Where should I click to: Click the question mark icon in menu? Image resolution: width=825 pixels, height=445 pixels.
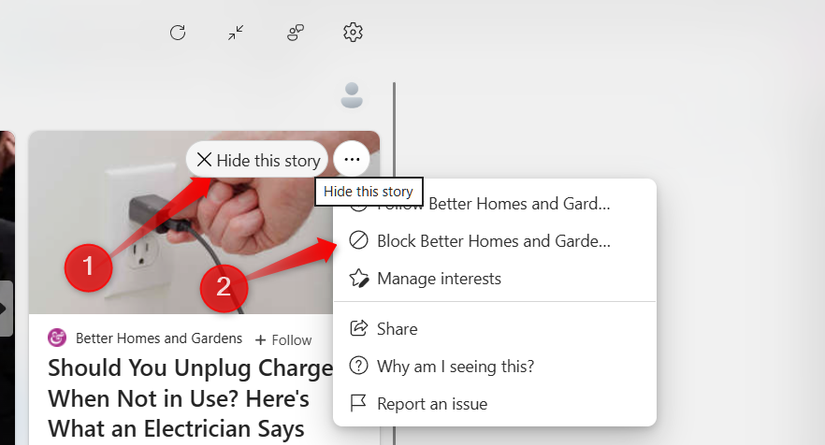point(358,367)
